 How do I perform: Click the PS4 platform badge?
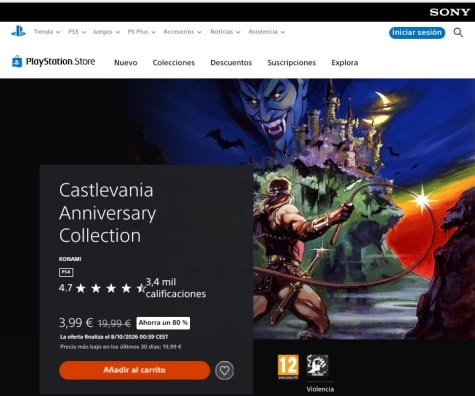coord(66,272)
